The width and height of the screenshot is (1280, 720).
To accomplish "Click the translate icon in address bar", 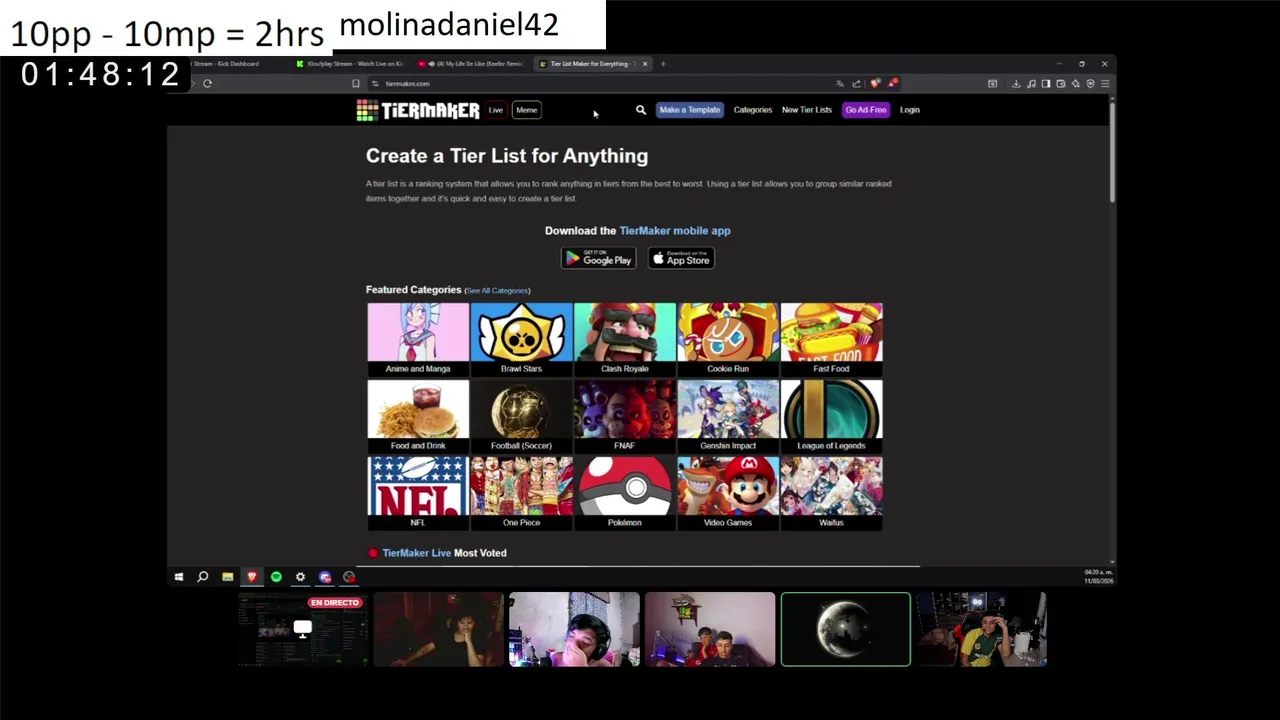I will tap(839, 83).
